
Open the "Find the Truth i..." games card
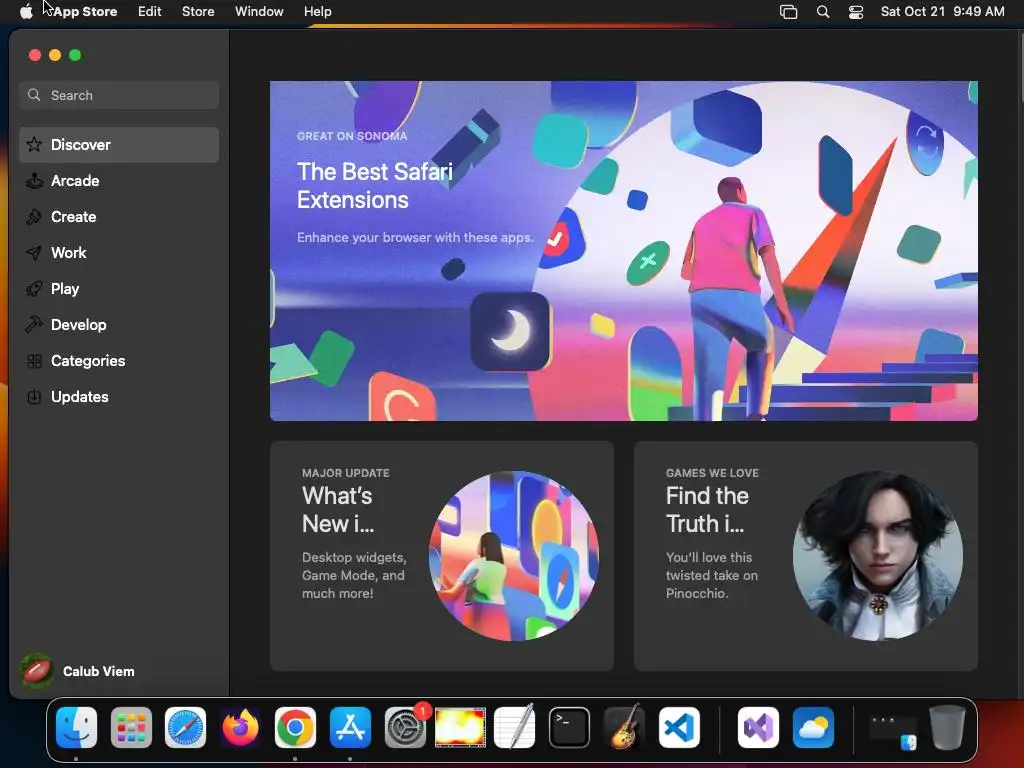coord(806,556)
